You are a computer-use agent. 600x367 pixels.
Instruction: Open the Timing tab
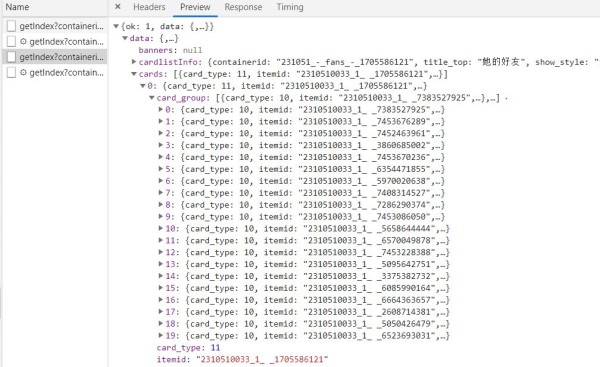click(x=290, y=7)
